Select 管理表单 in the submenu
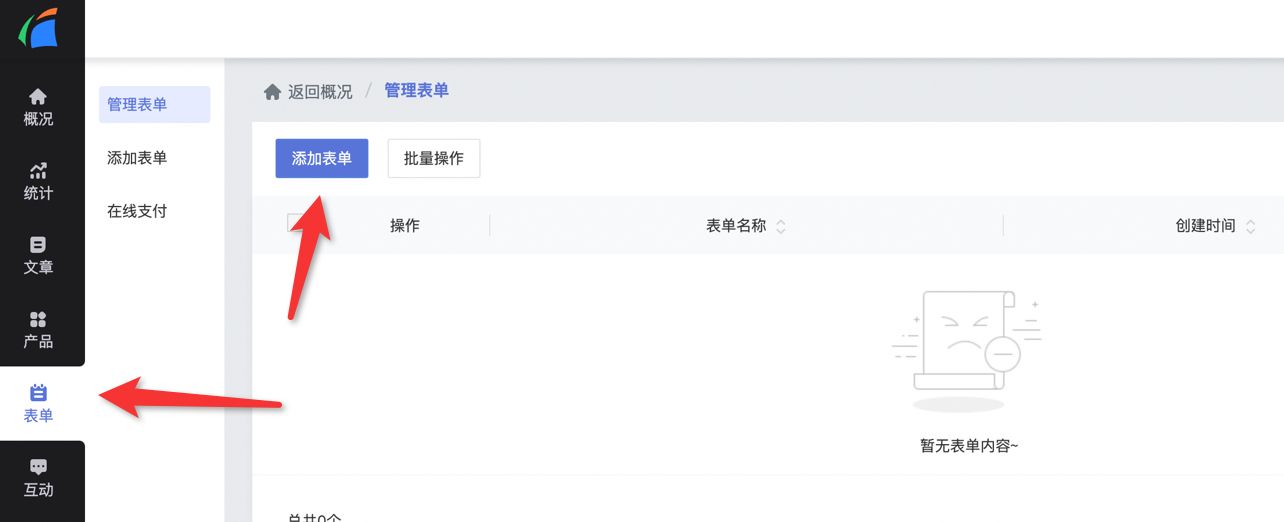Screen dimensions: 1284x522 137,104
